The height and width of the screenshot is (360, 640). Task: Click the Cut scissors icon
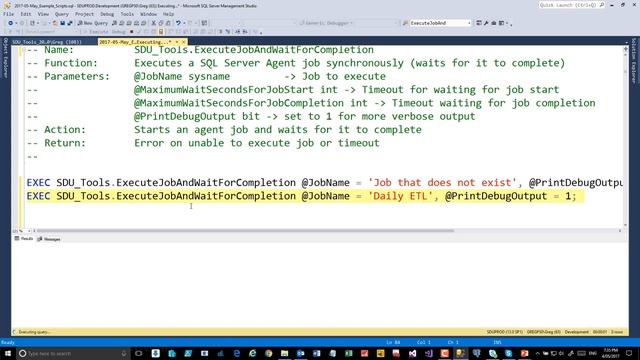coord(154,23)
